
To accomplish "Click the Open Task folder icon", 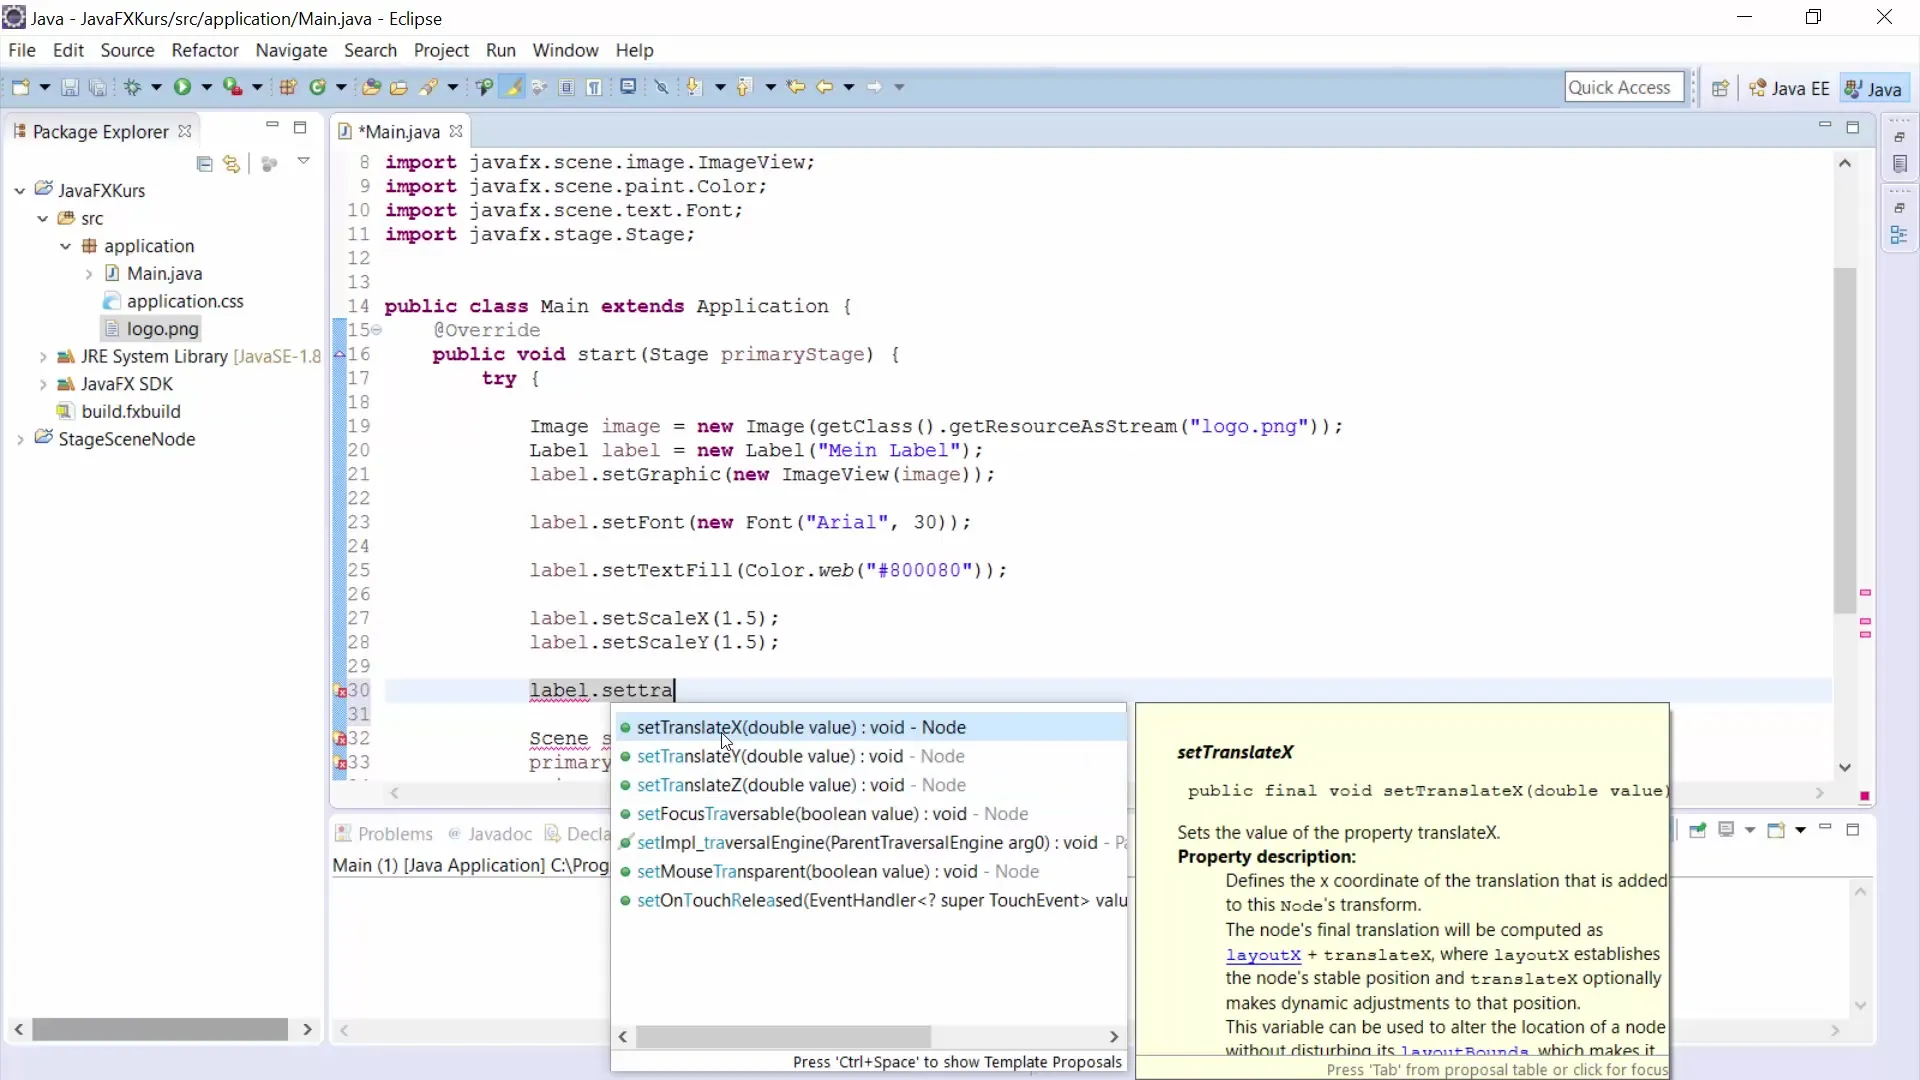I will coord(399,87).
